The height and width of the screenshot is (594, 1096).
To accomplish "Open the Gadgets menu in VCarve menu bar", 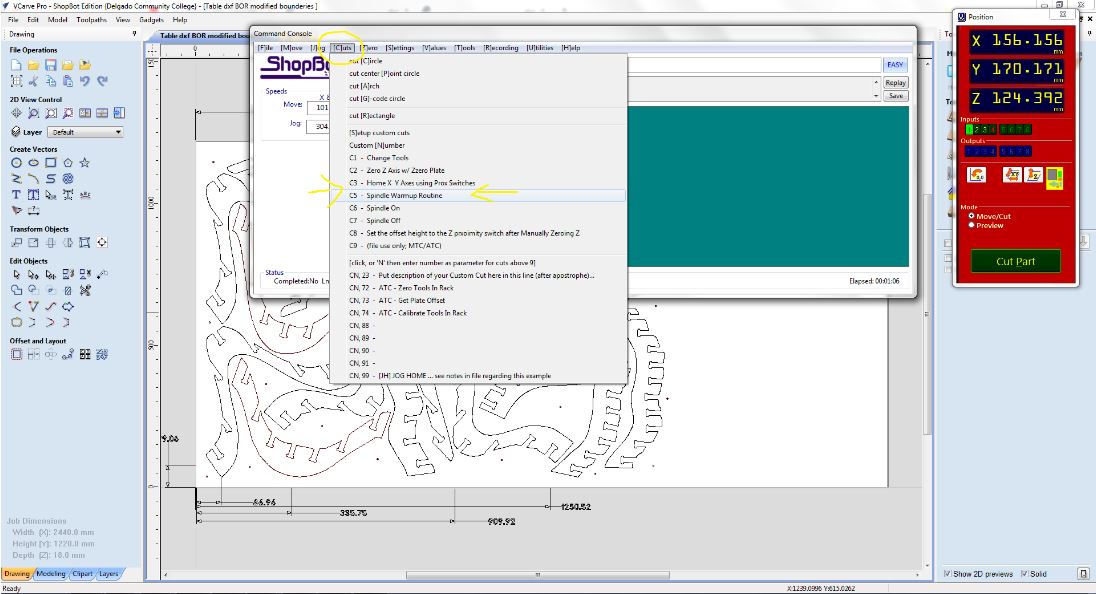I will coord(152,20).
